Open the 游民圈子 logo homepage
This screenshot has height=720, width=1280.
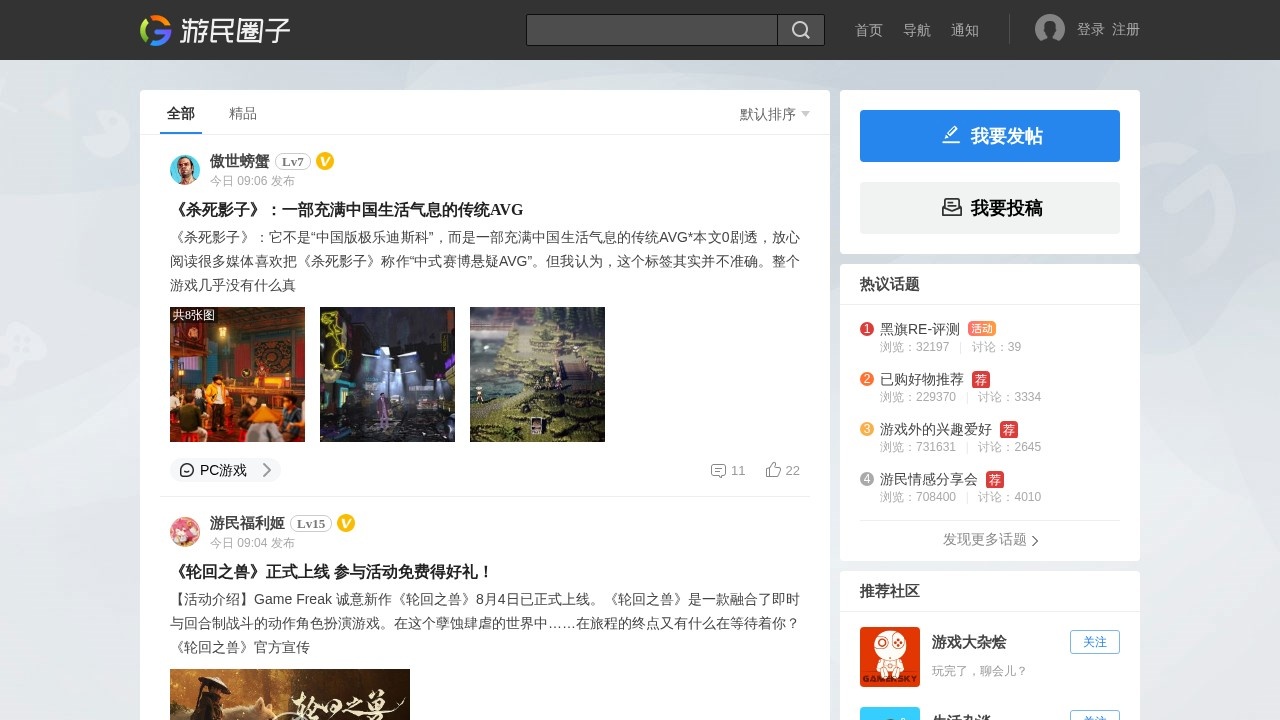click(215, 30)
